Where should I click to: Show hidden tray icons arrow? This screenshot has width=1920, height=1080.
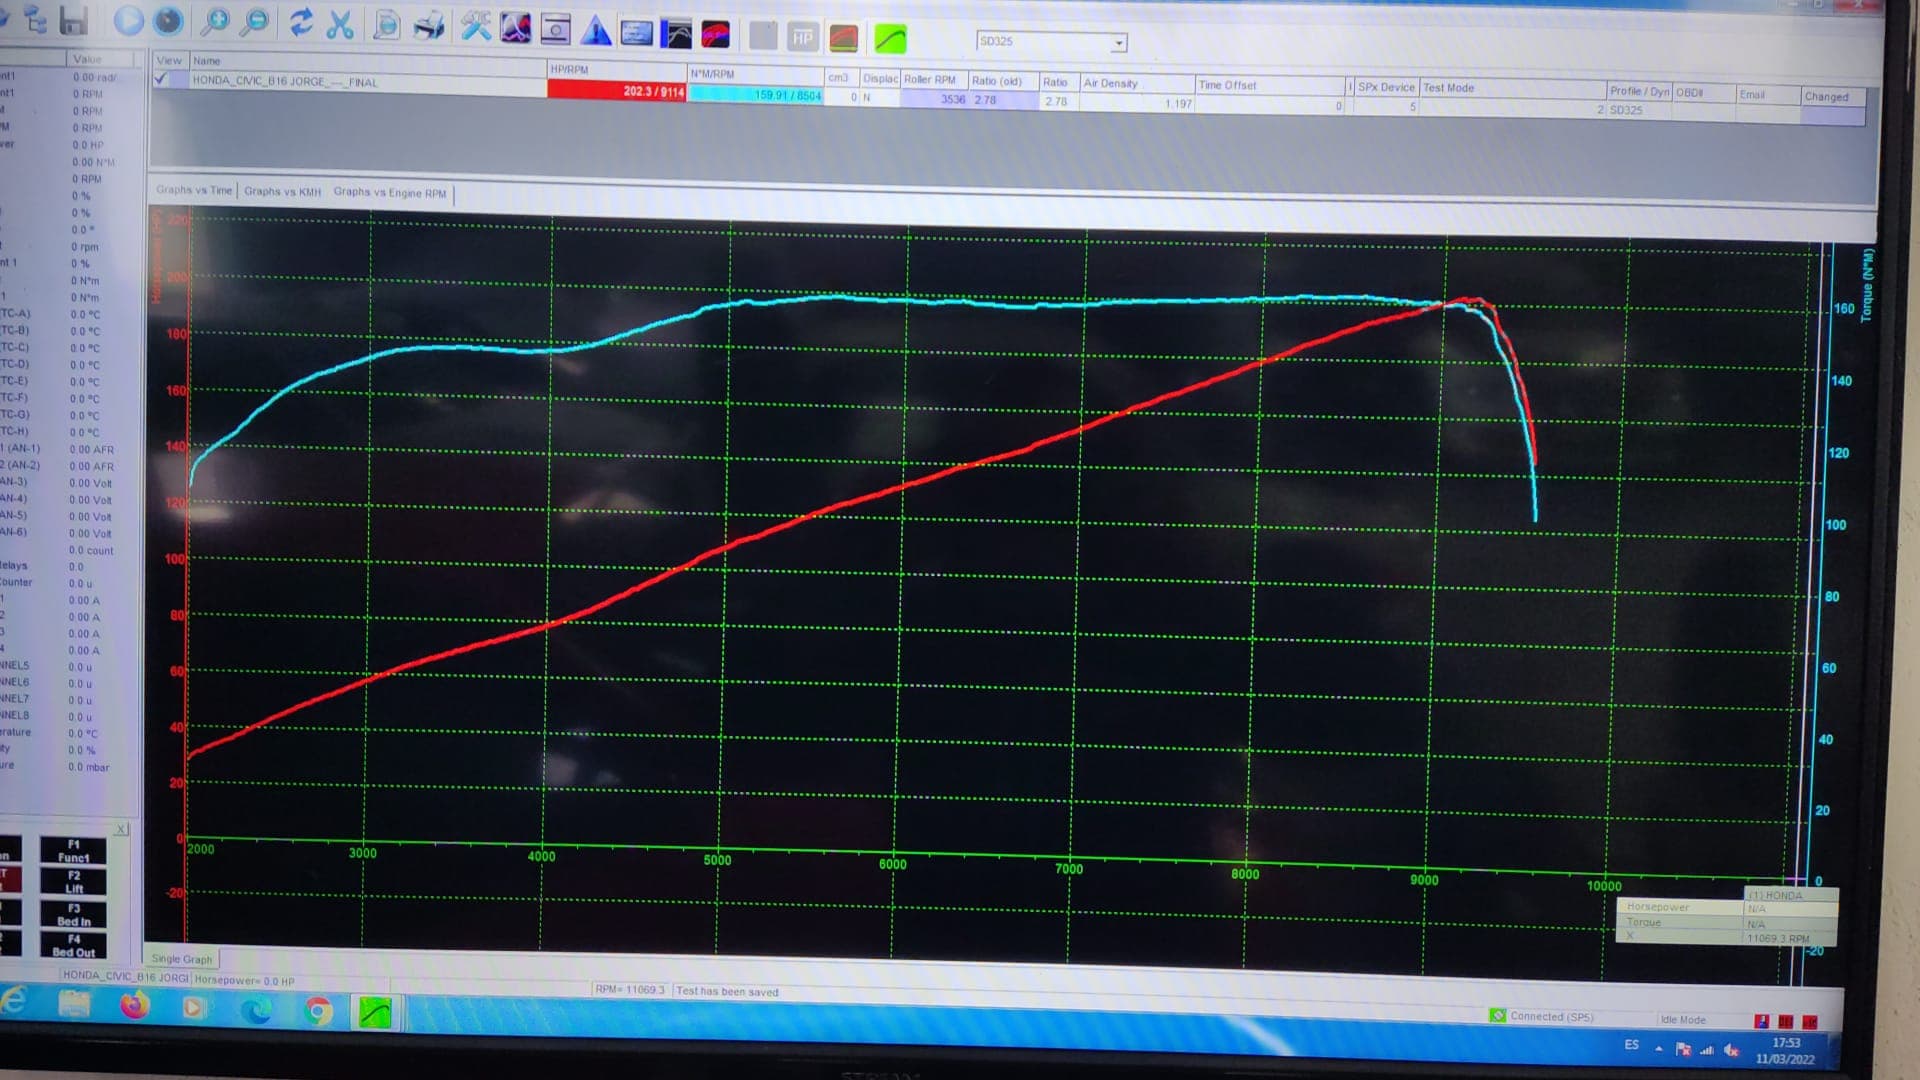[x=1659, y=1048]
